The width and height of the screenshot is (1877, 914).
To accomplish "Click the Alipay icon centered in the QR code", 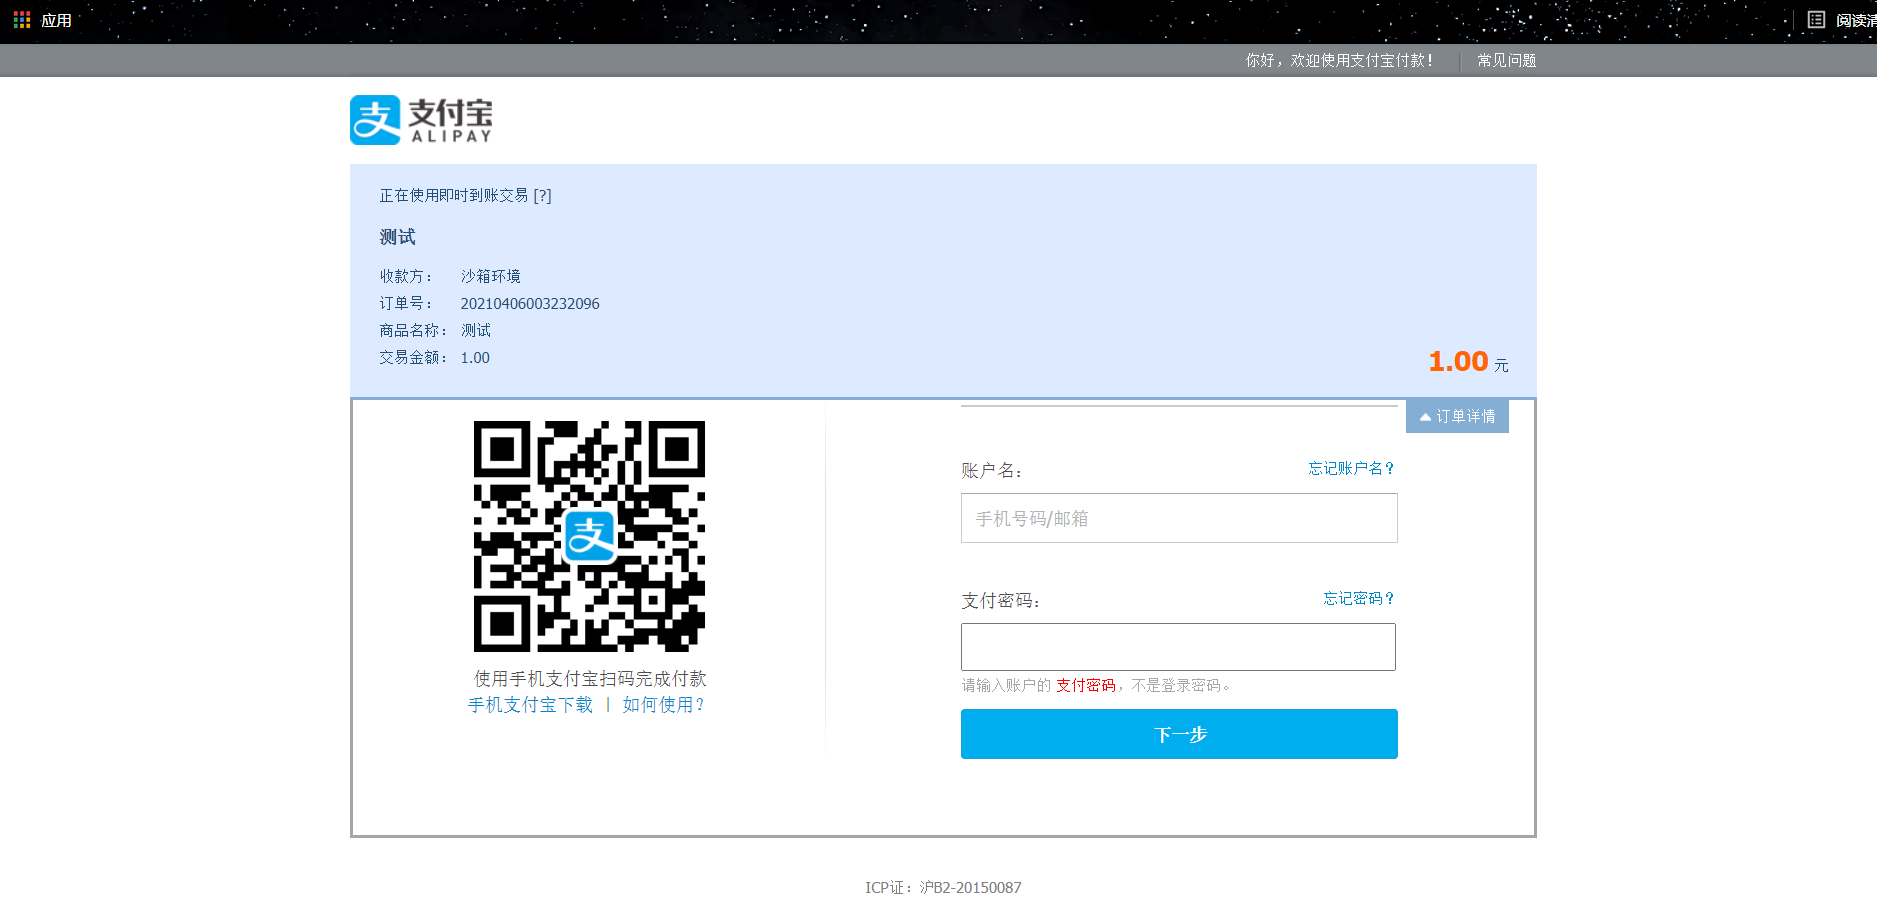I will pyautogui.click(x=590, y=537).
